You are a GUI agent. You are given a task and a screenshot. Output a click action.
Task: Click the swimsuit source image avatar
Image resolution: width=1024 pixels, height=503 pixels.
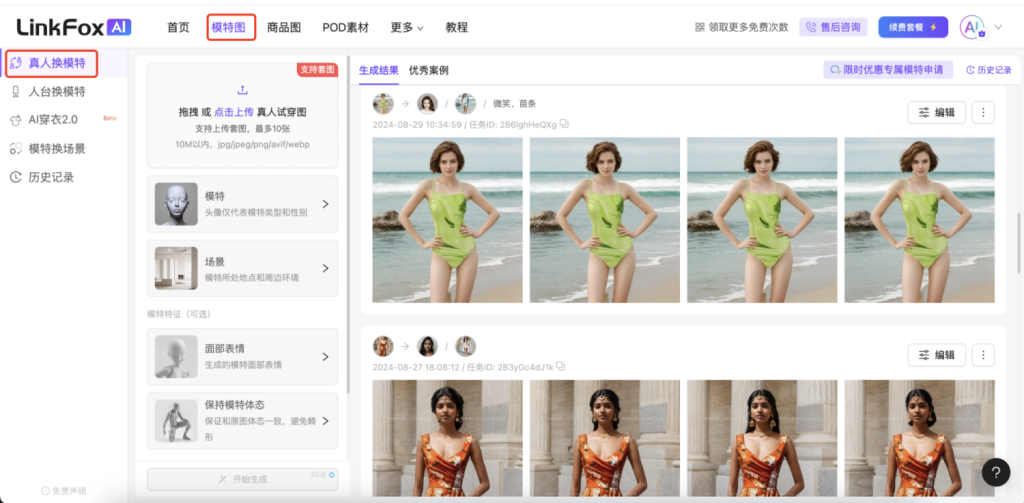383,103
